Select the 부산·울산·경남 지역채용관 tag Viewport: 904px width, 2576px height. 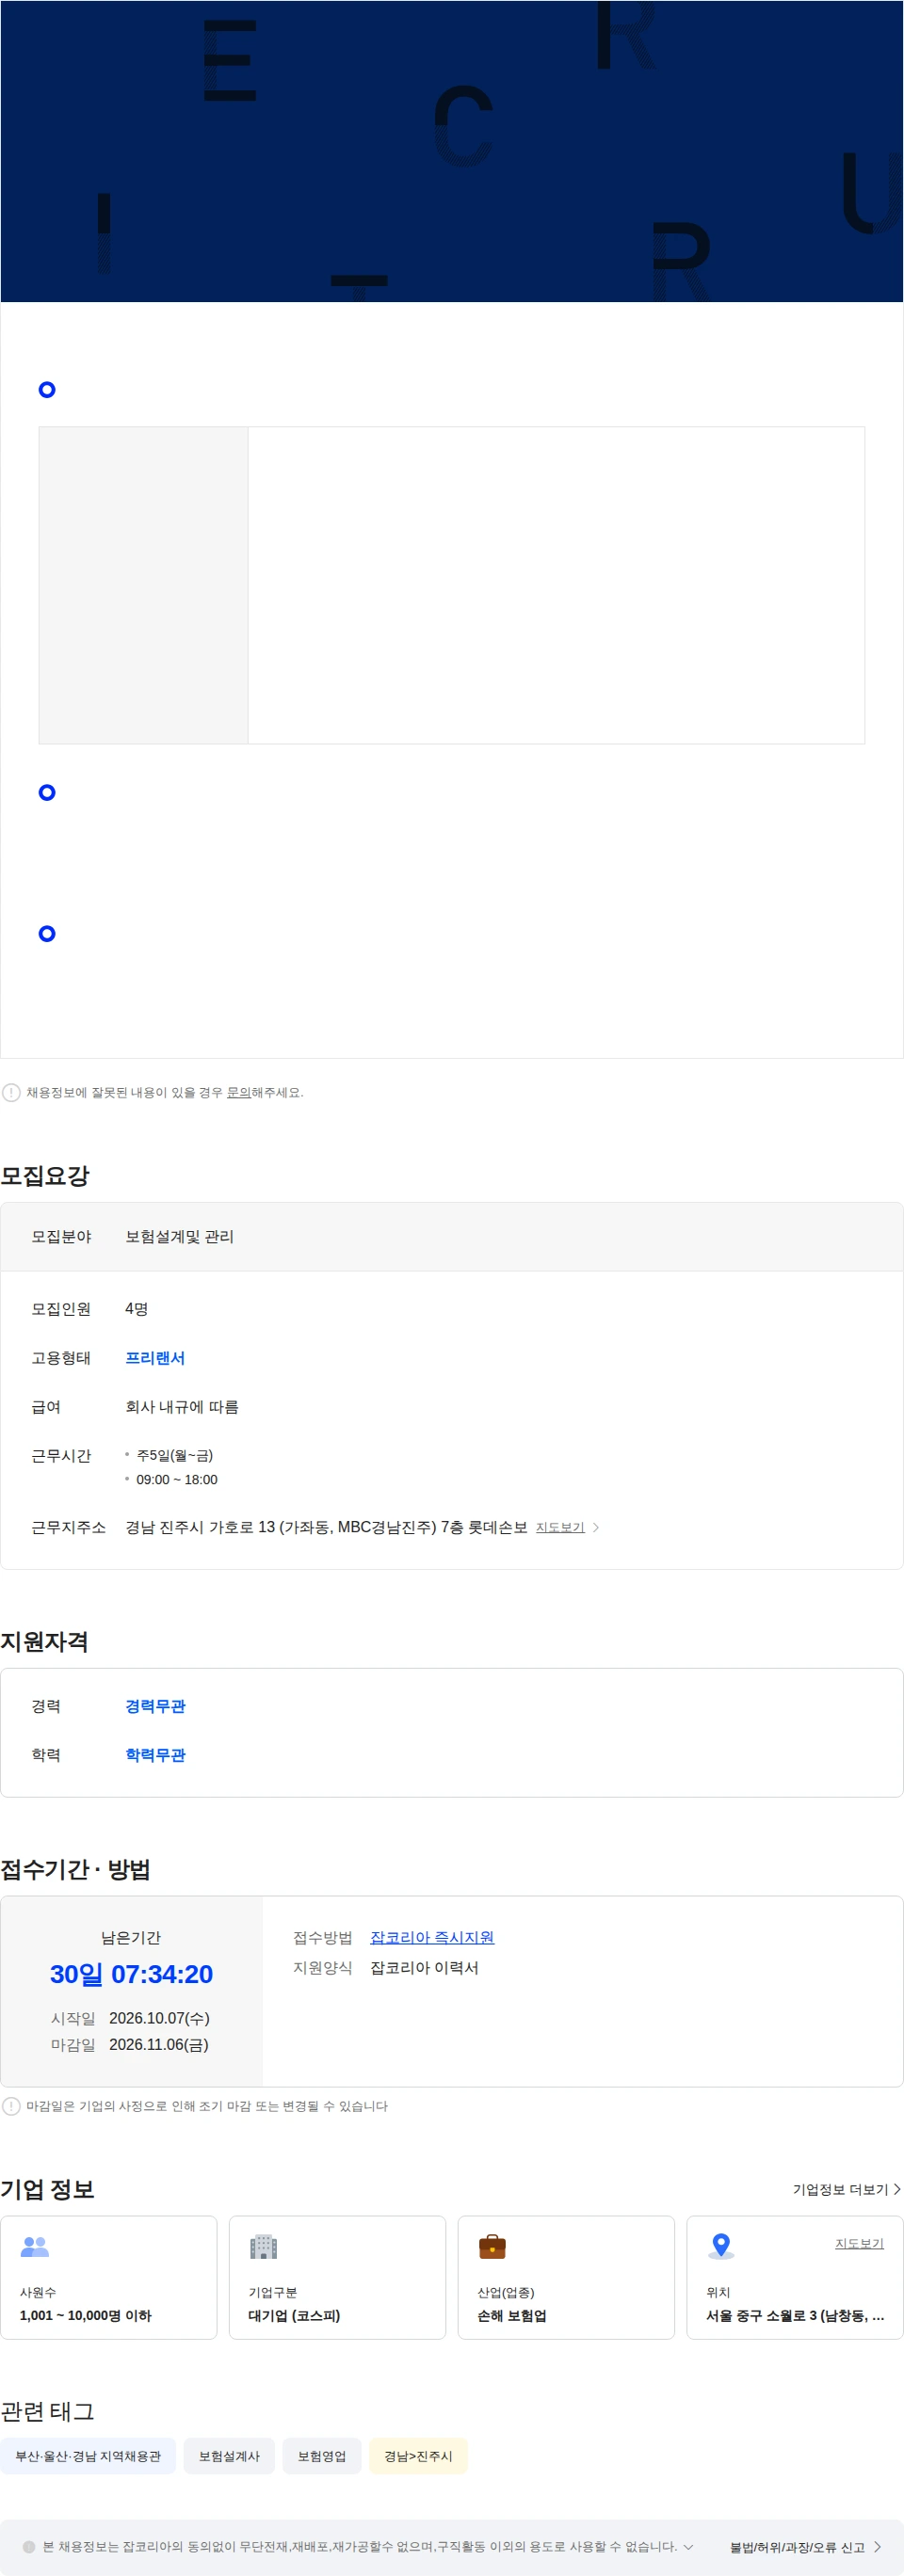[x=88, y=2456]
